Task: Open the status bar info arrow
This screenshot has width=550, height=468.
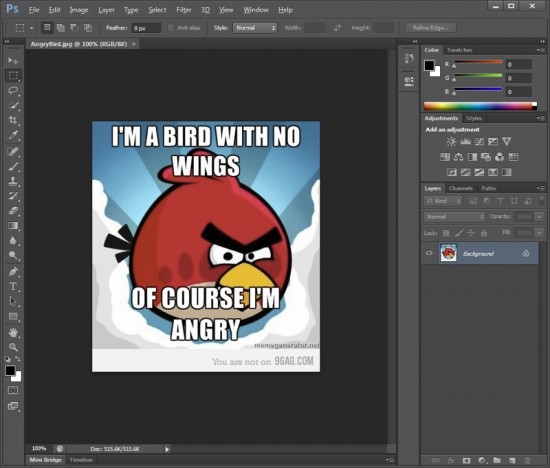Action: pyautogui.click(x=167, y=449)
